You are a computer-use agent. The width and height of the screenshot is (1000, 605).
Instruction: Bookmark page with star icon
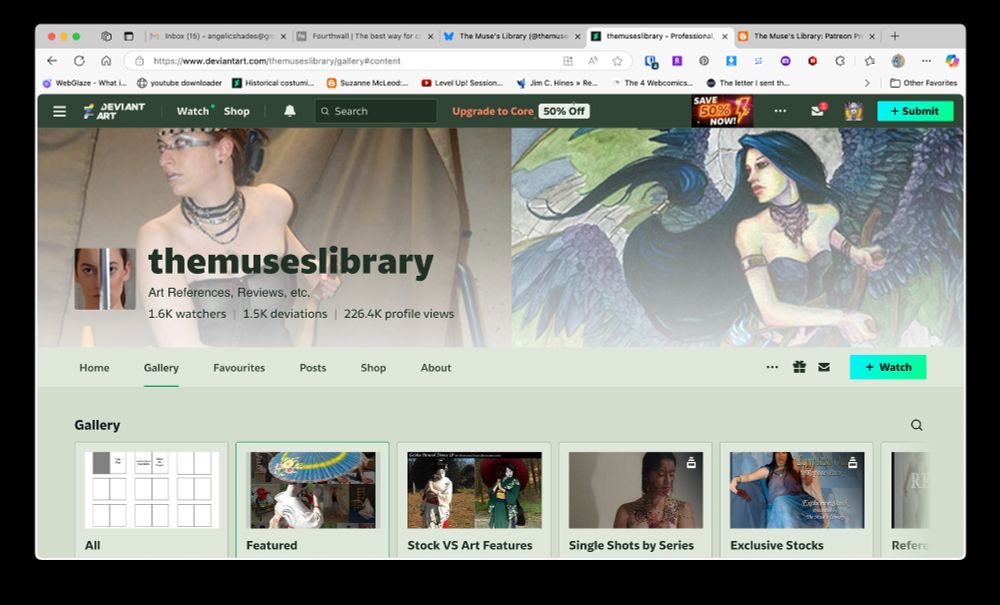coord(617,61)
